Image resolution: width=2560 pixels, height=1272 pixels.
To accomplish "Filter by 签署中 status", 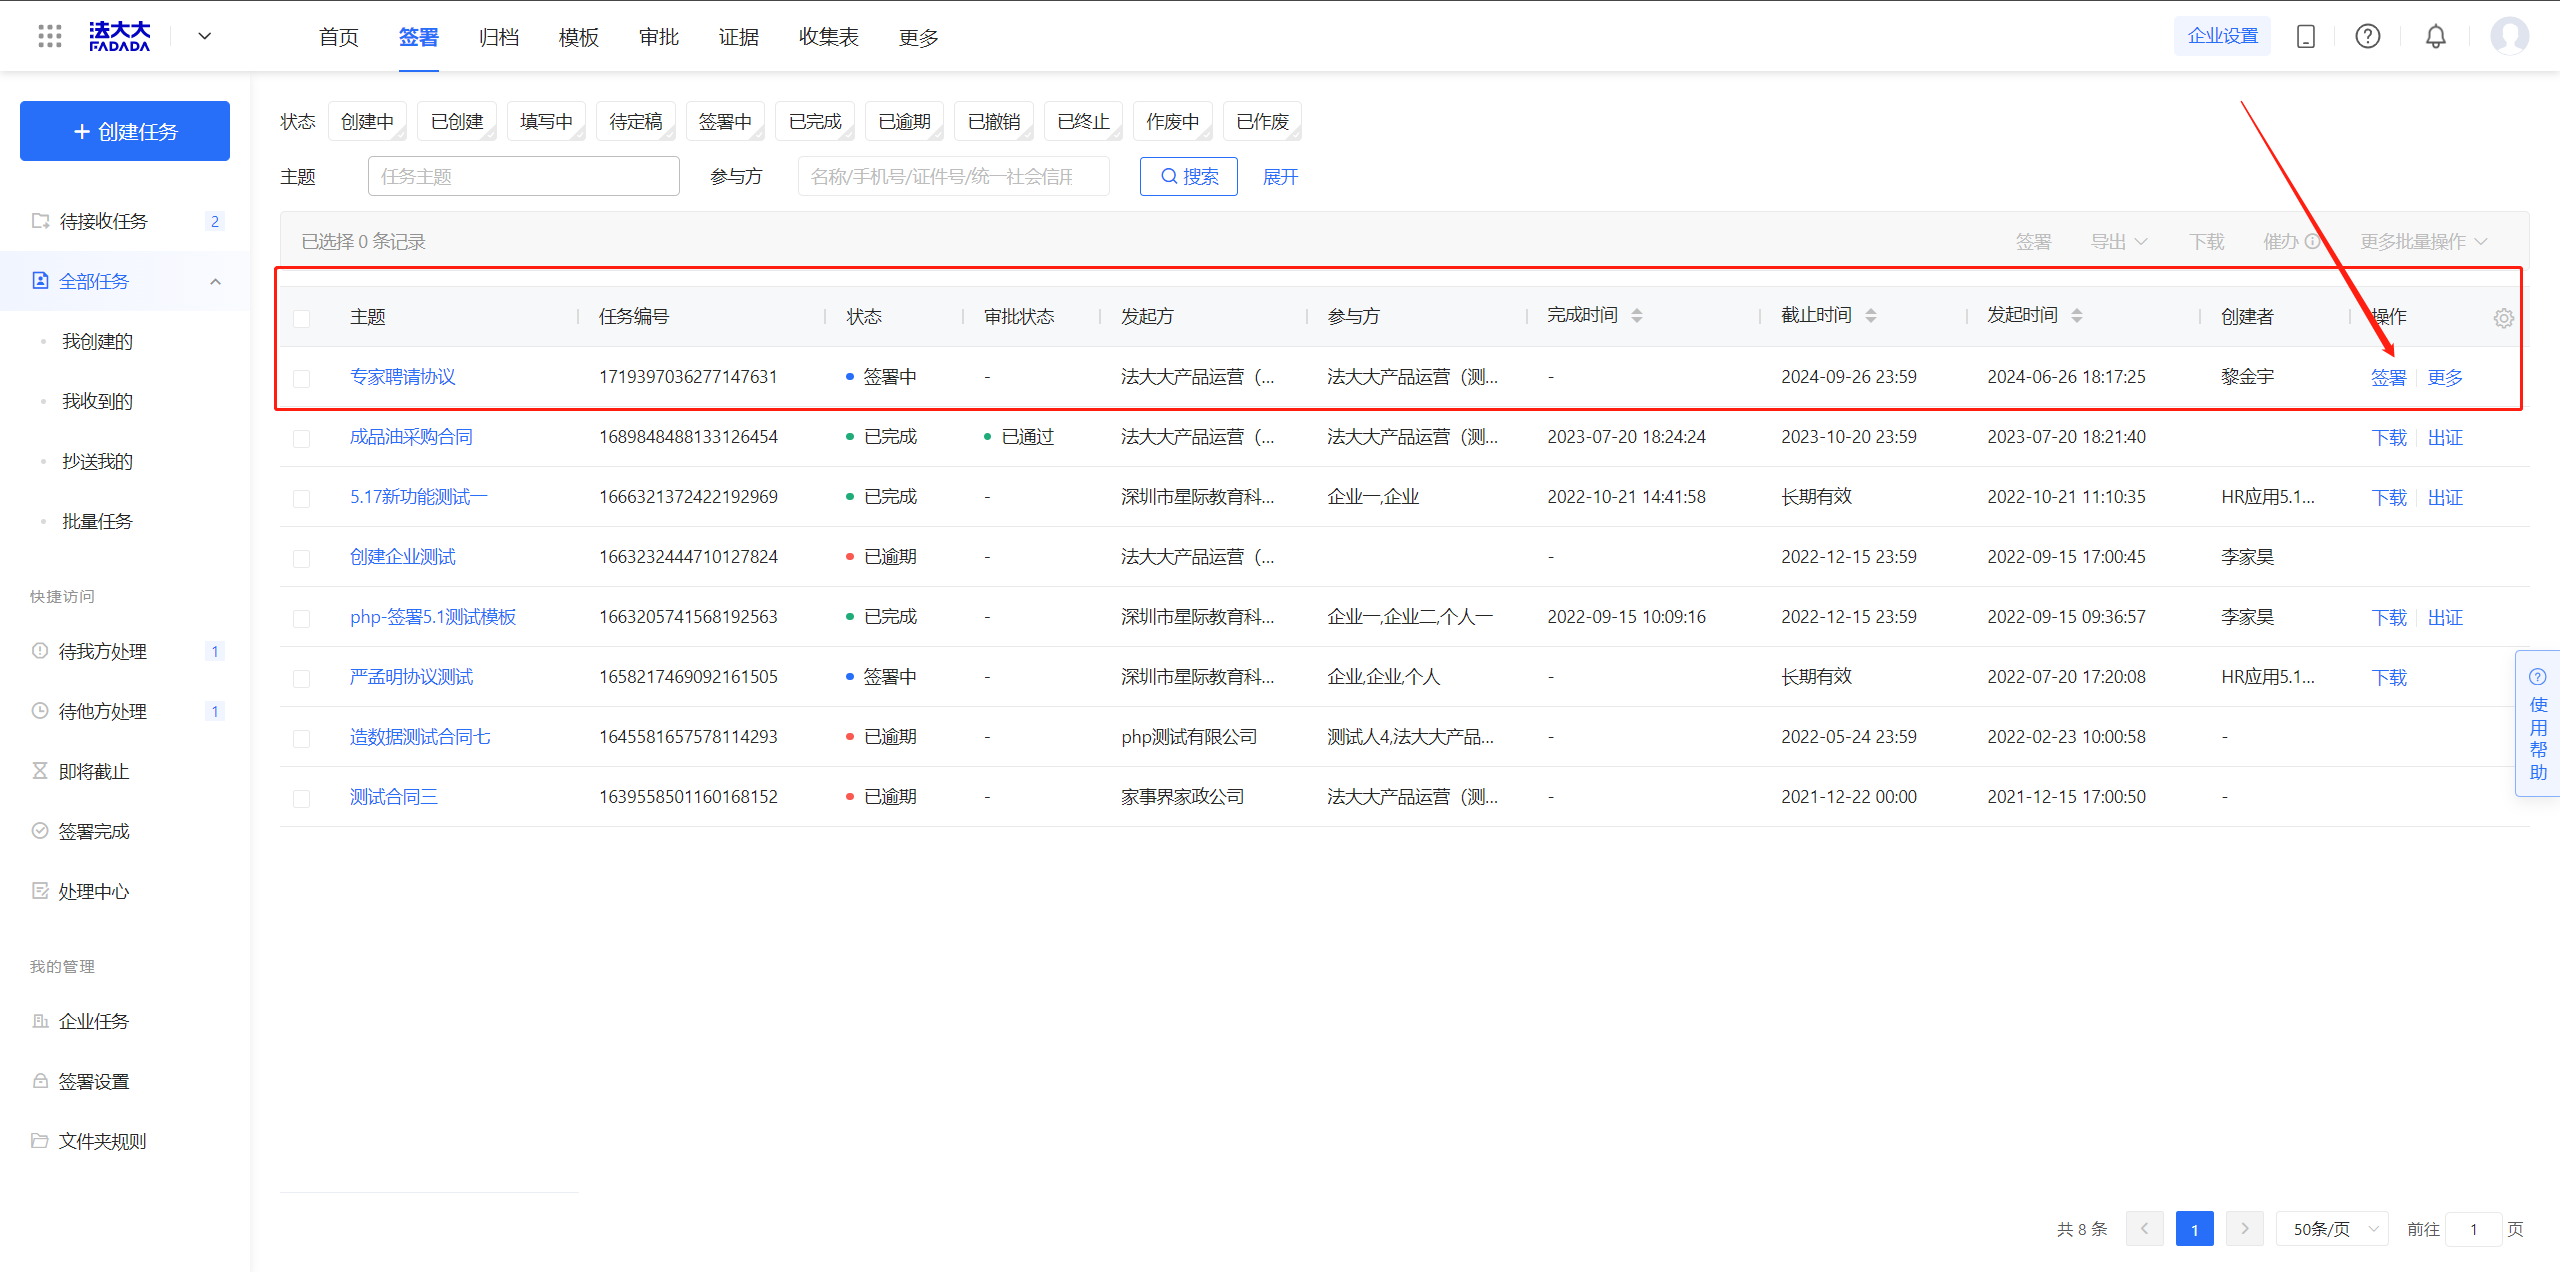I will [x=725, y=121].
